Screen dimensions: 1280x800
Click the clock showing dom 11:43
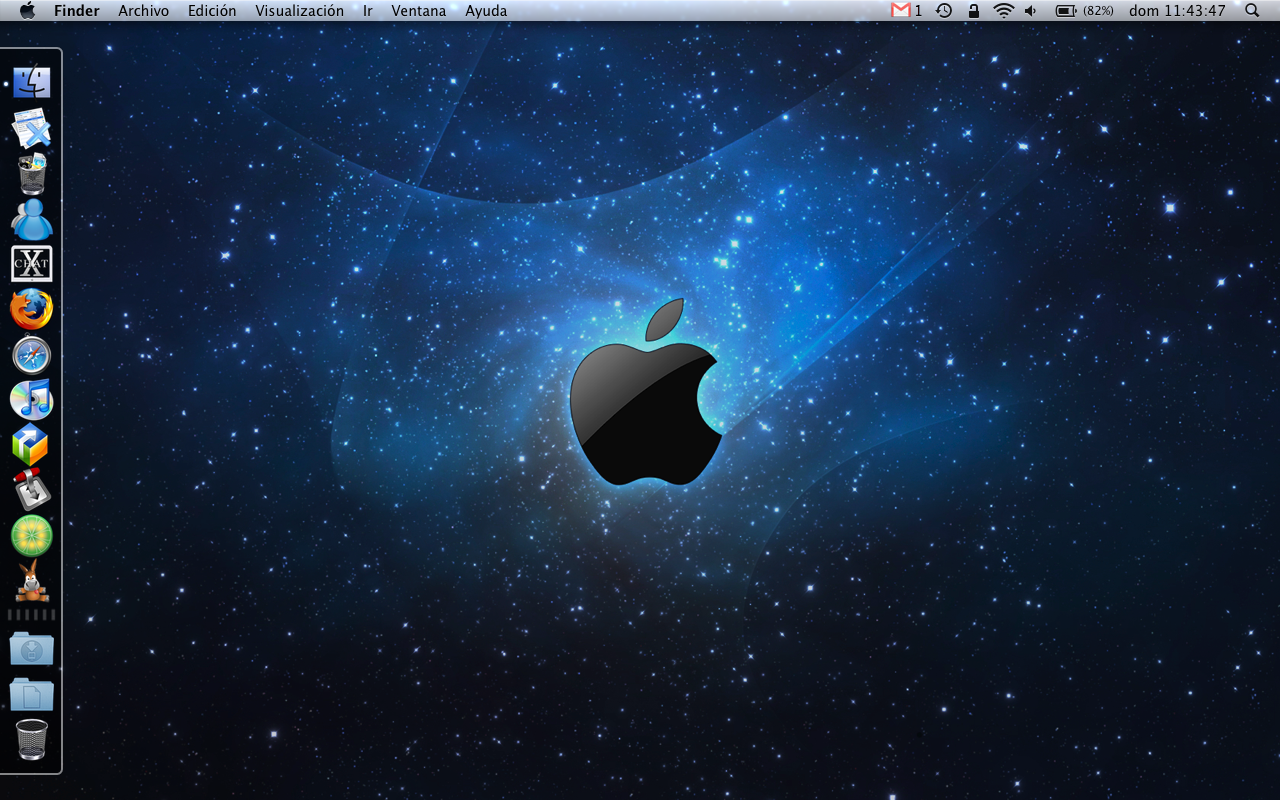1177,11
